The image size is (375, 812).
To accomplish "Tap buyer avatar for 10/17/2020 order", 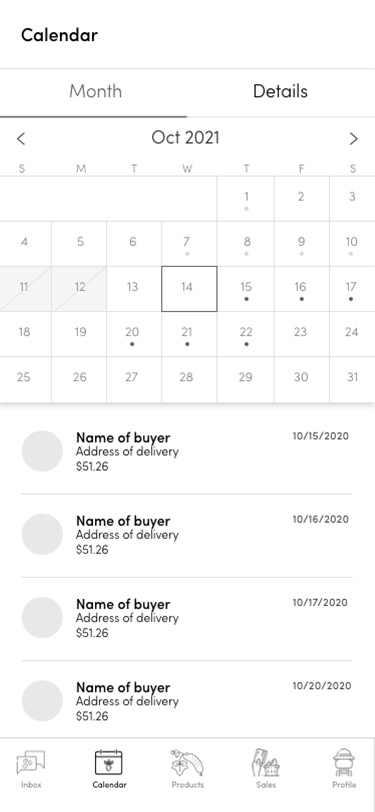I will click(x=42, y=617).
